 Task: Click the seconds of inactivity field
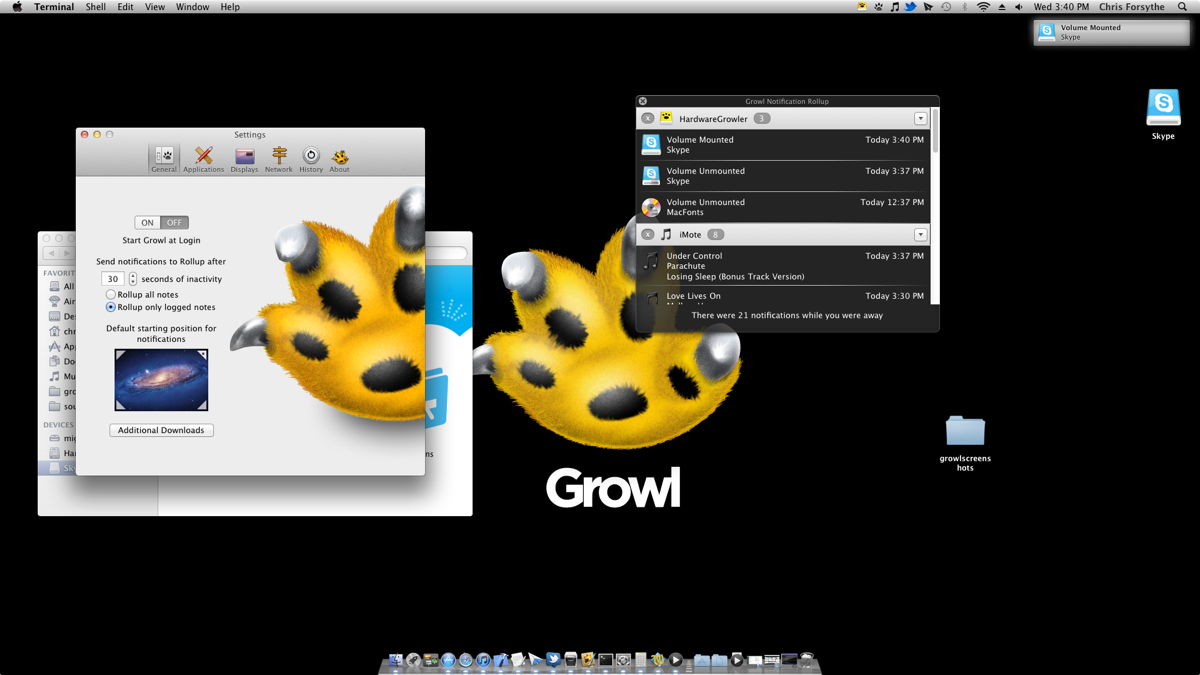click(x=113, y=279)
